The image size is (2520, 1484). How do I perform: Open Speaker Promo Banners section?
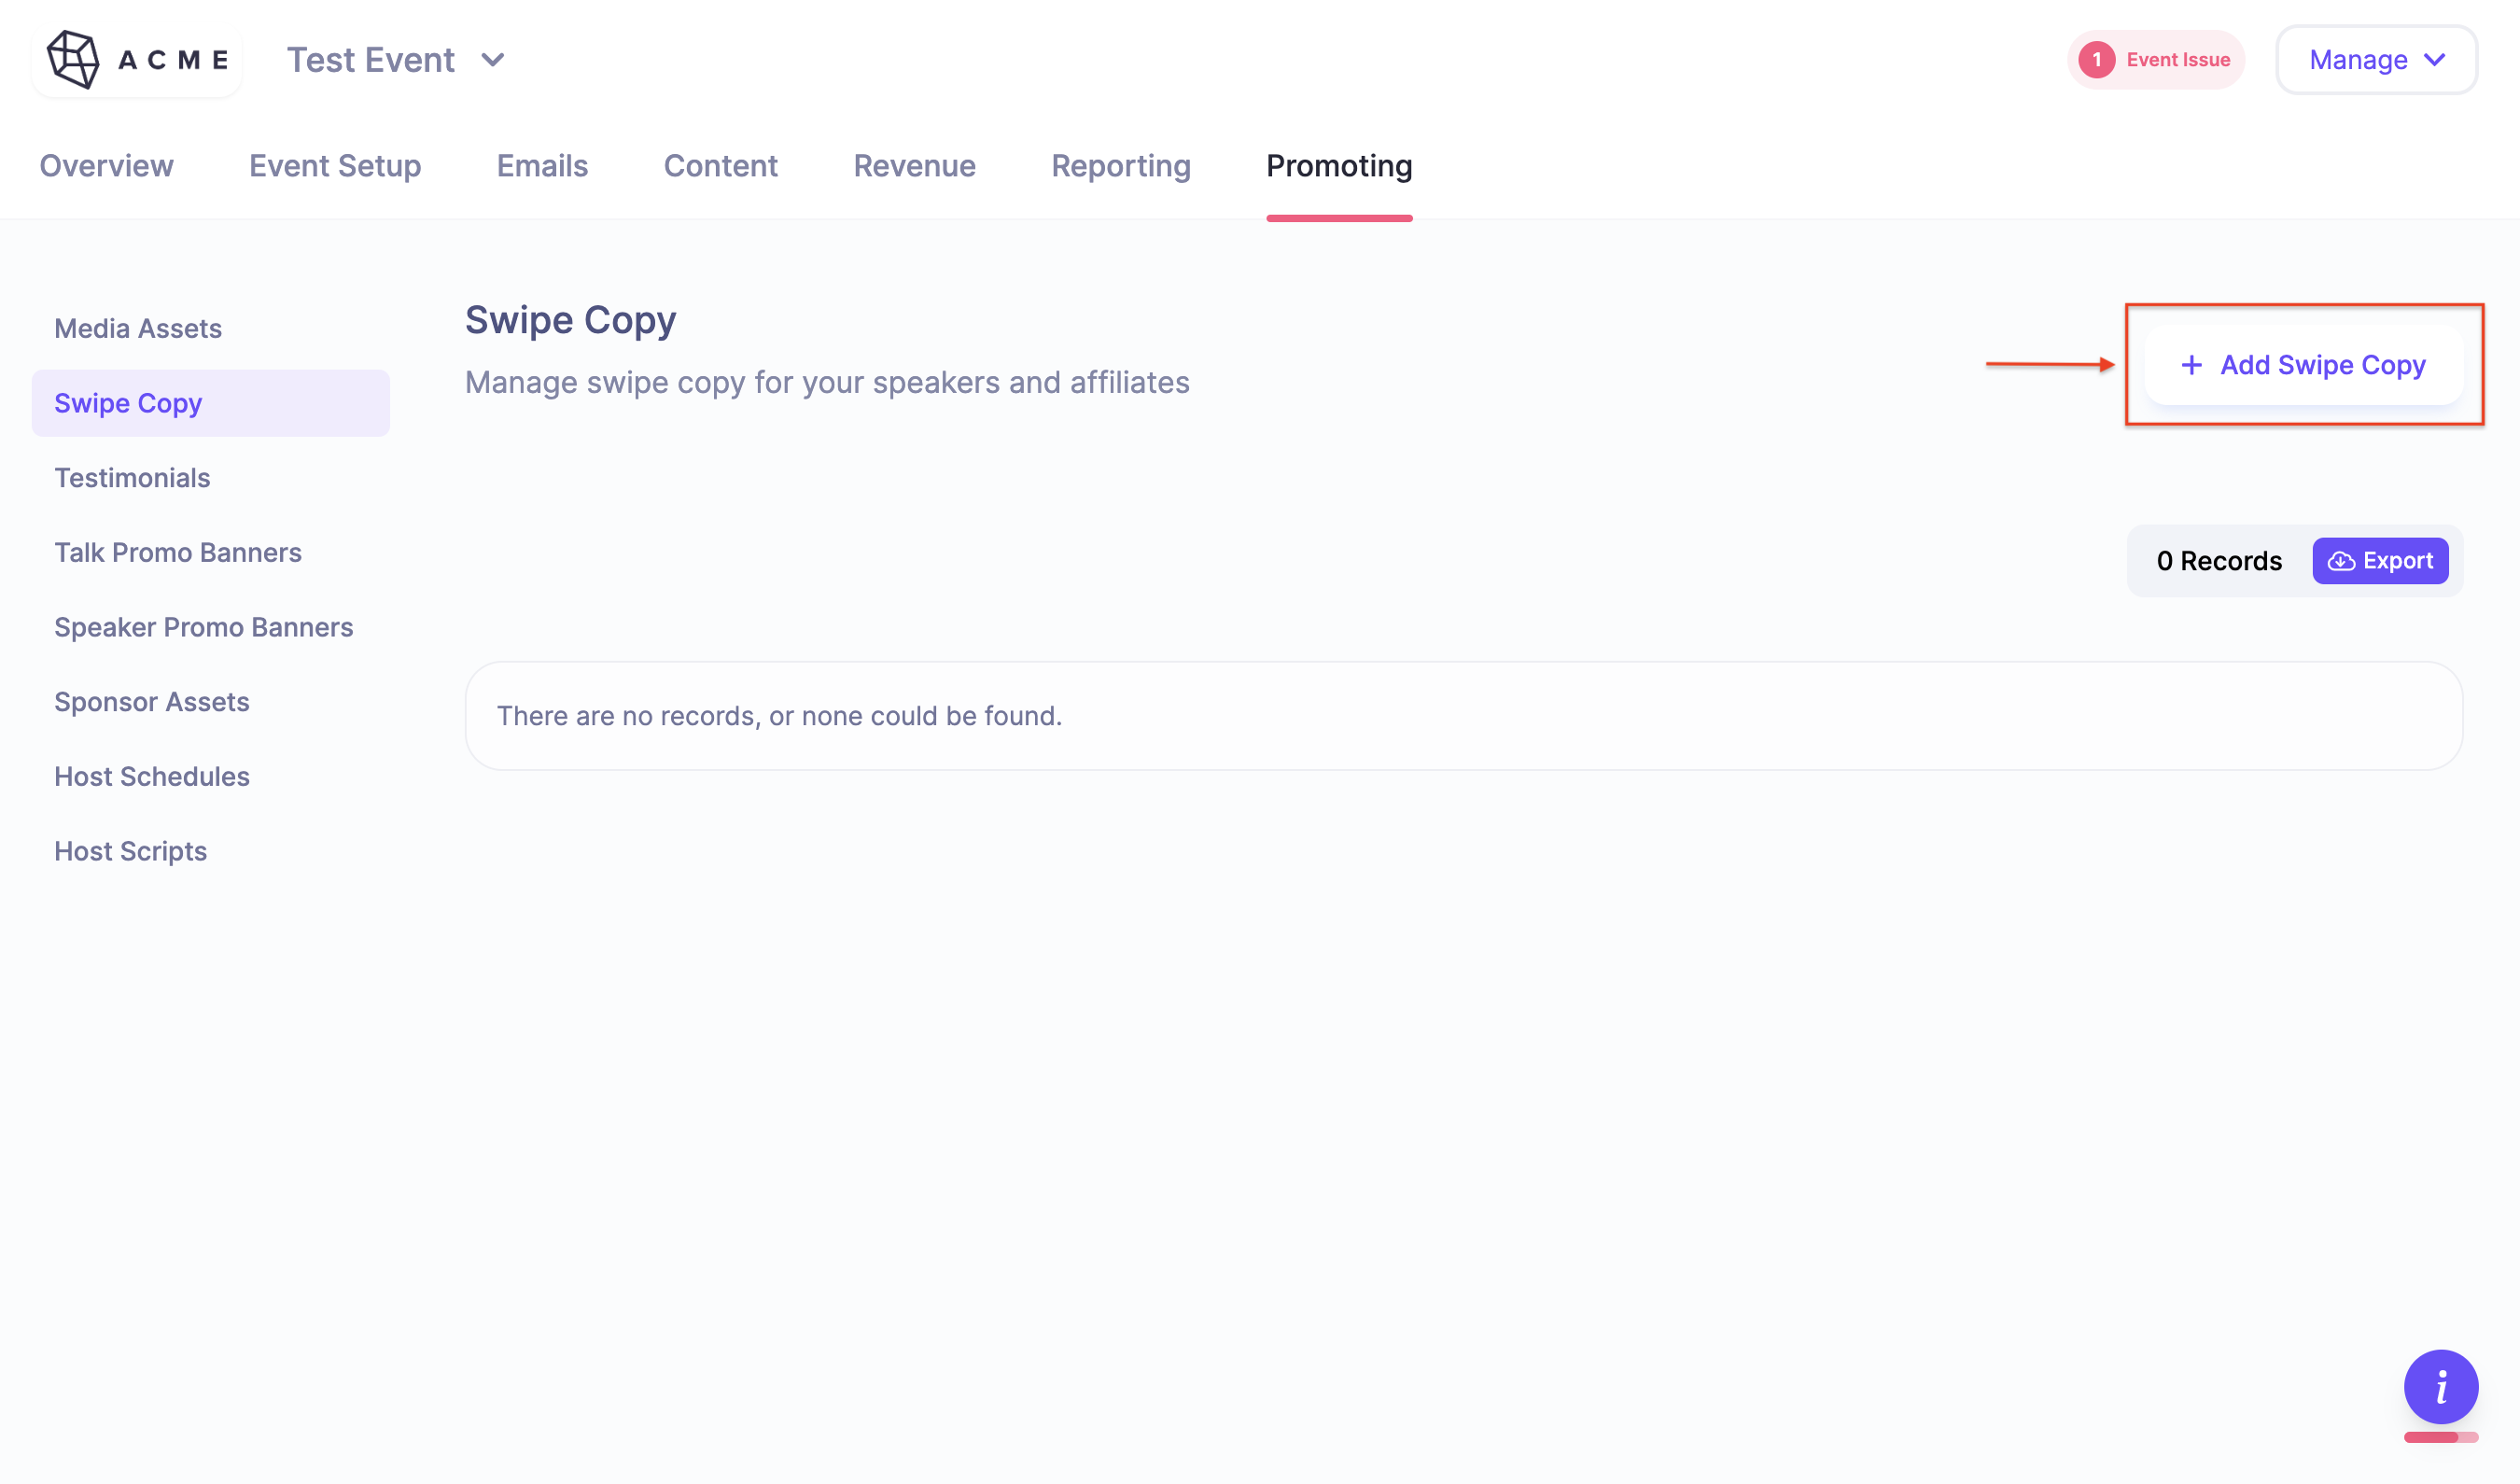tap(204, 627)
